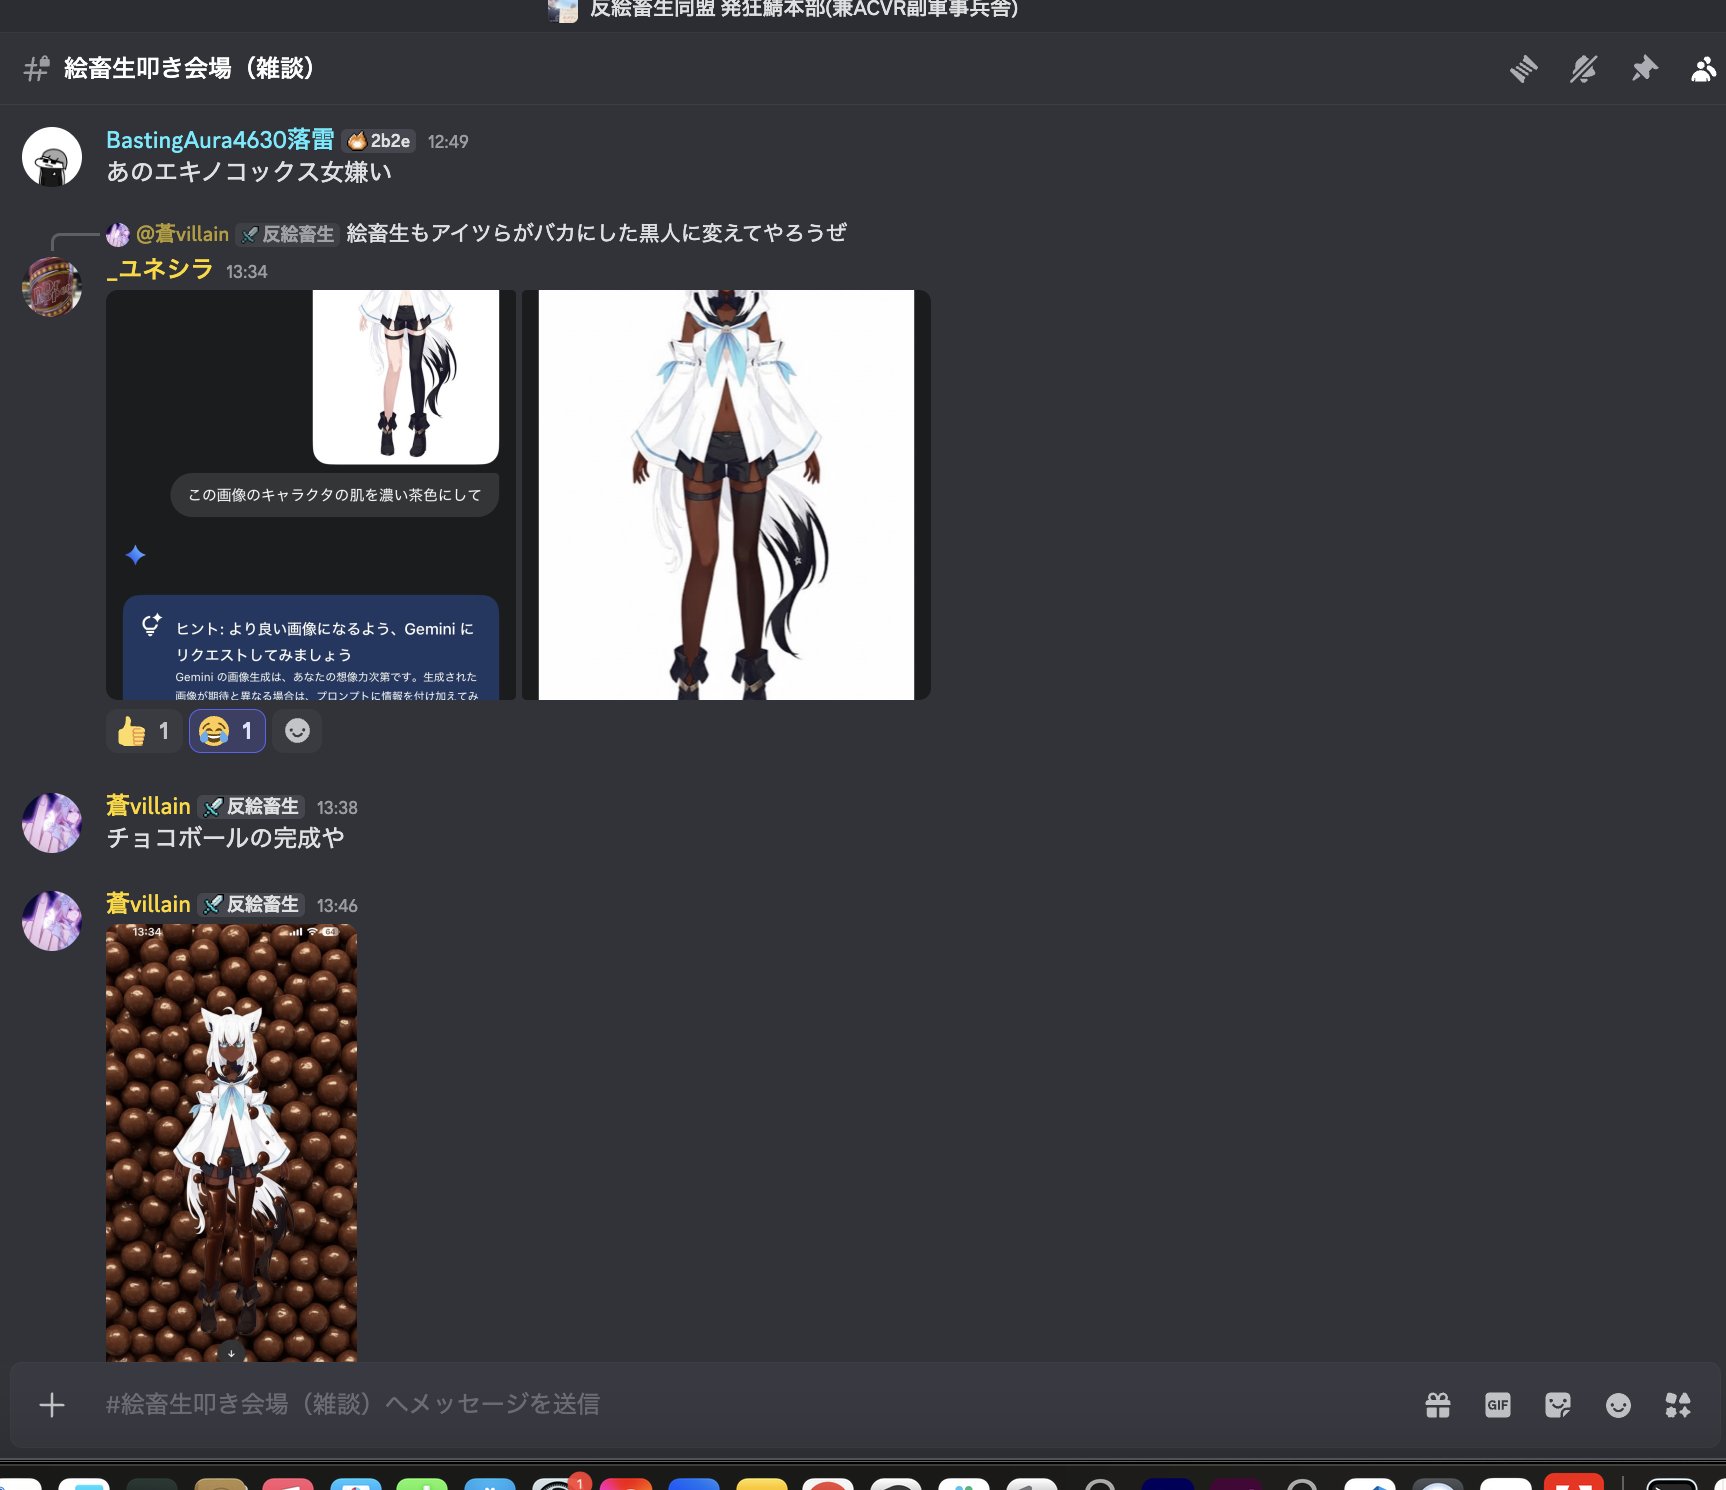Toggle the laughing-tears emoji reaction

pos(227,731)
